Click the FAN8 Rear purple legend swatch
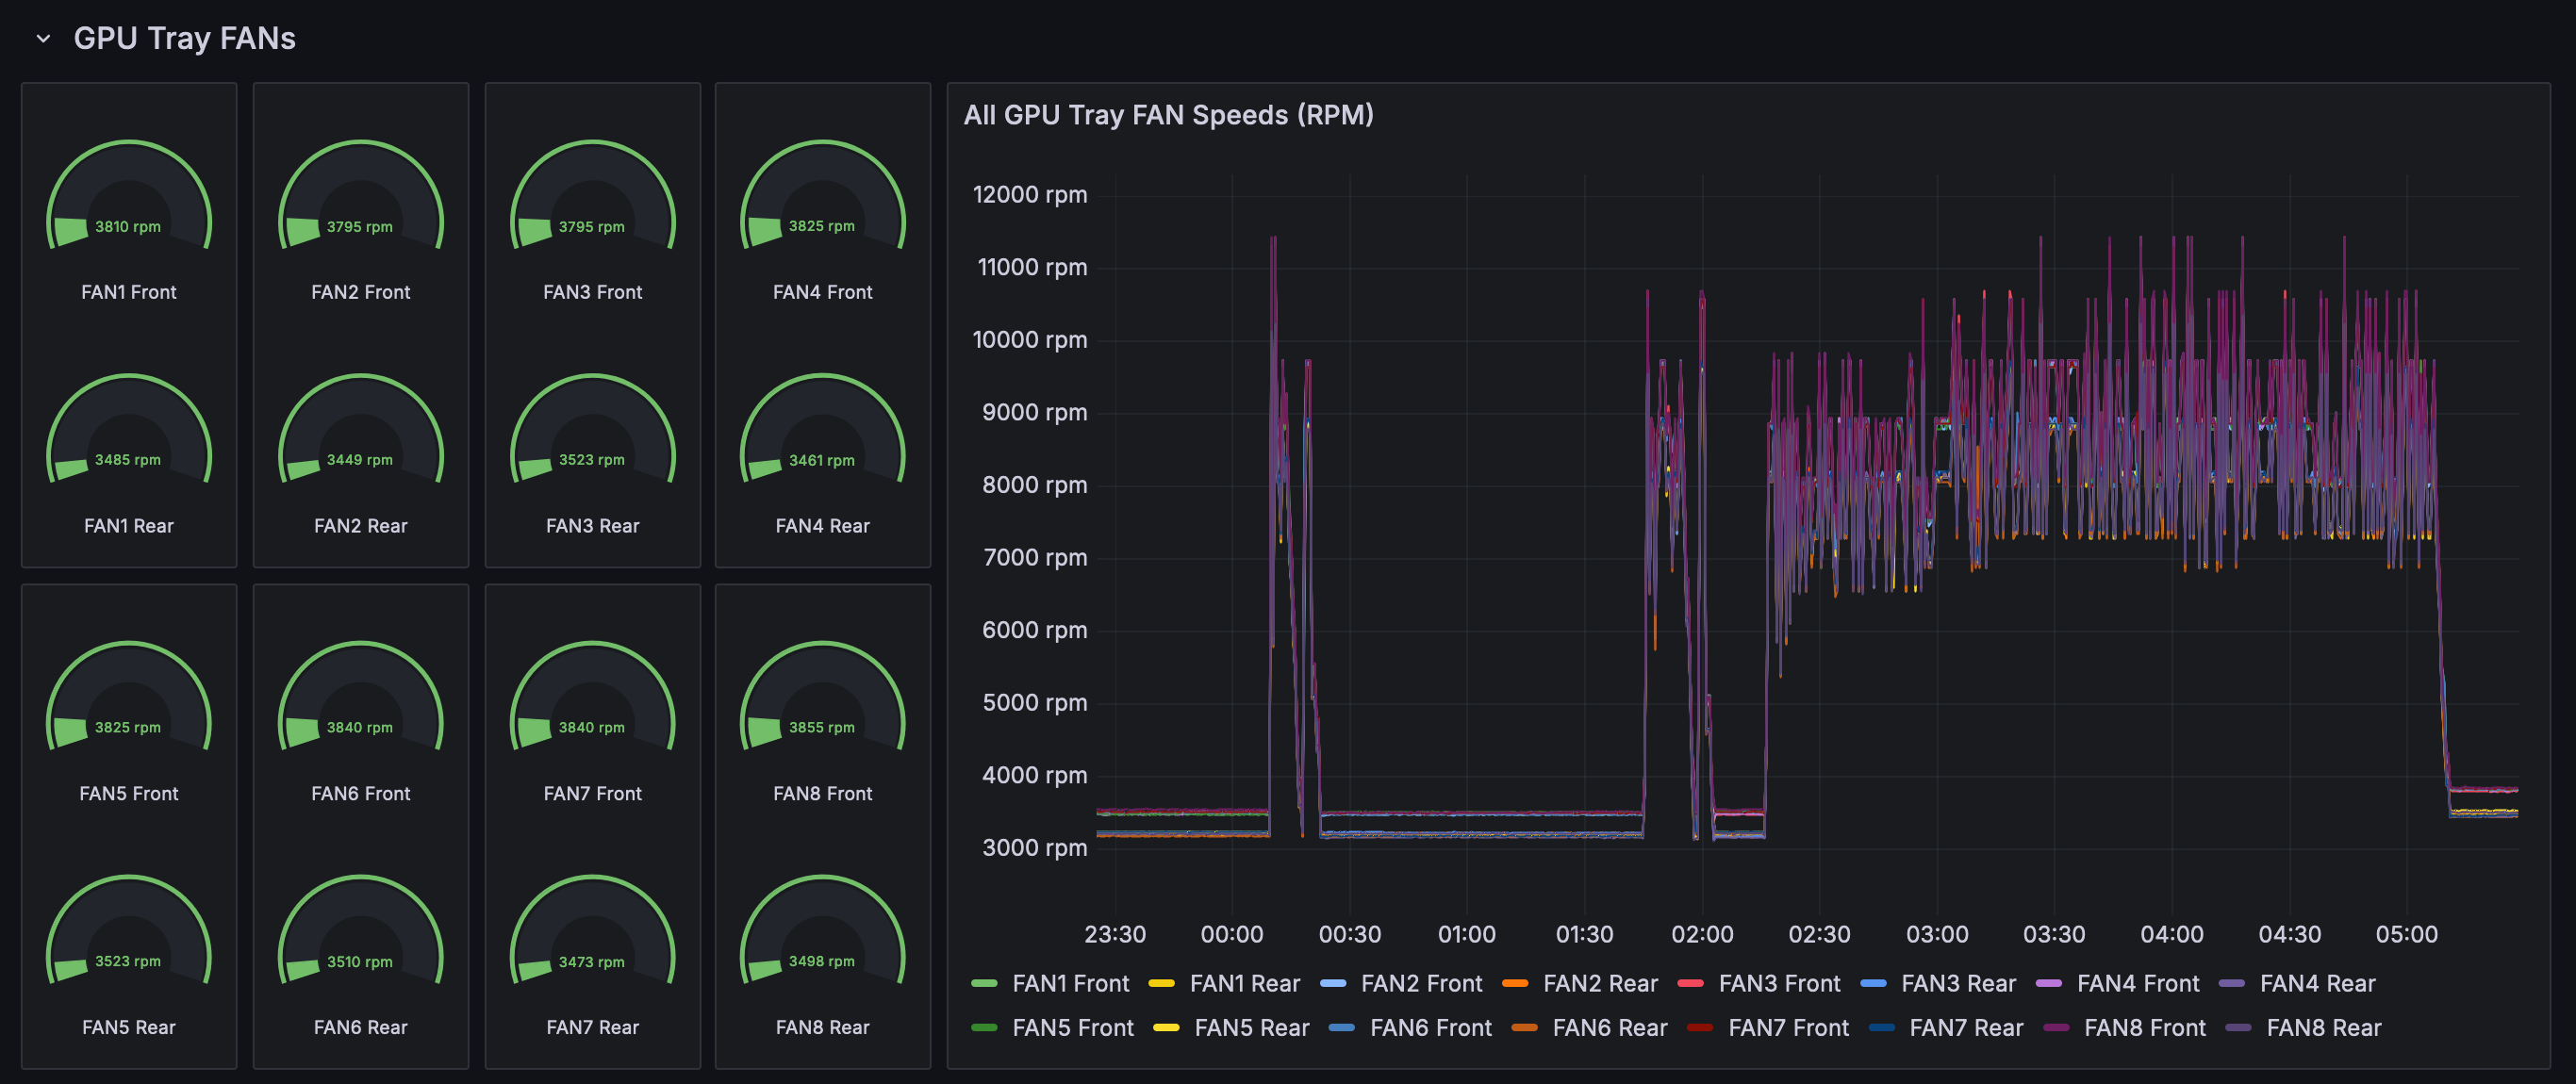The image size is (2576, 1084). 2238,1028
